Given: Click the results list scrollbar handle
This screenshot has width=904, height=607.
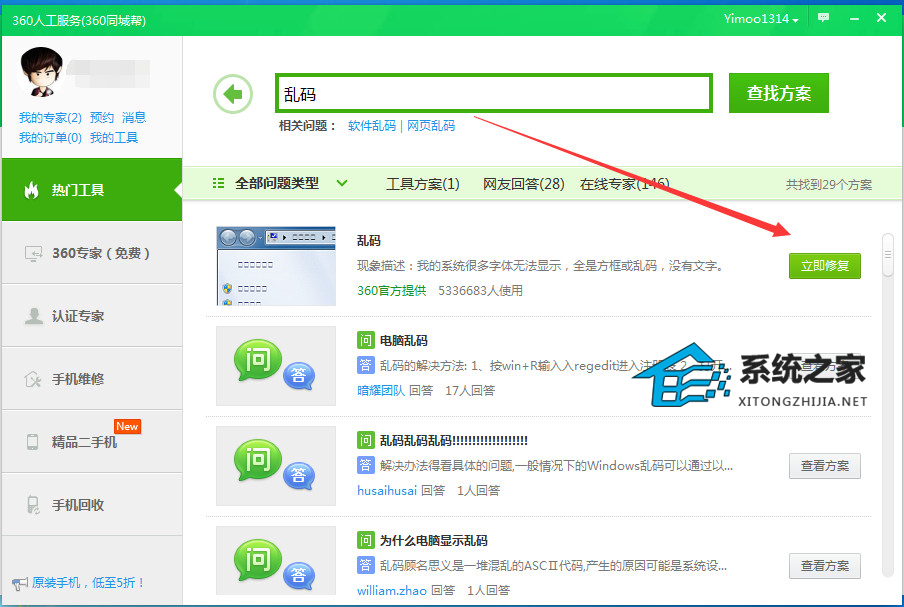Looking at the screenshot, I should [x=888, y=255].
